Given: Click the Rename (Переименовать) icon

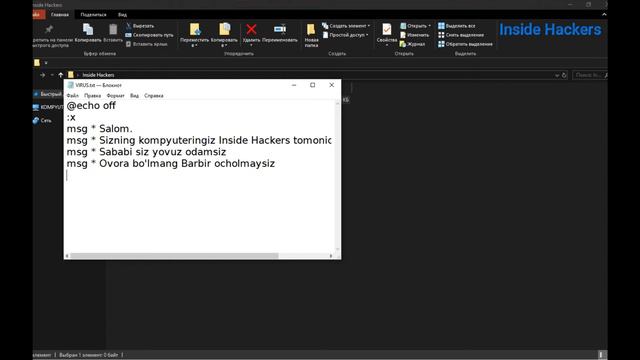Looking at the screenshot, I should pos(280,29).
